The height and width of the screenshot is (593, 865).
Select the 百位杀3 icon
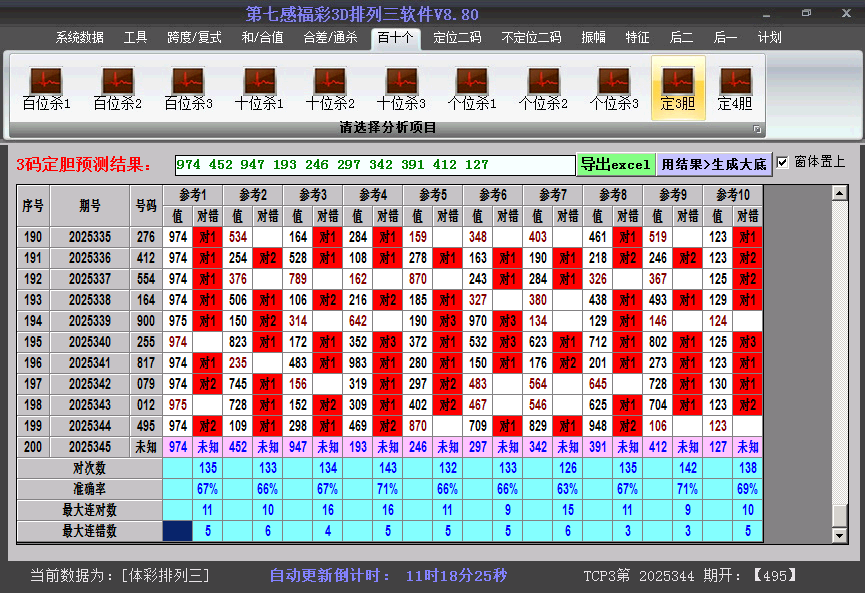click(x=188, y=88)
